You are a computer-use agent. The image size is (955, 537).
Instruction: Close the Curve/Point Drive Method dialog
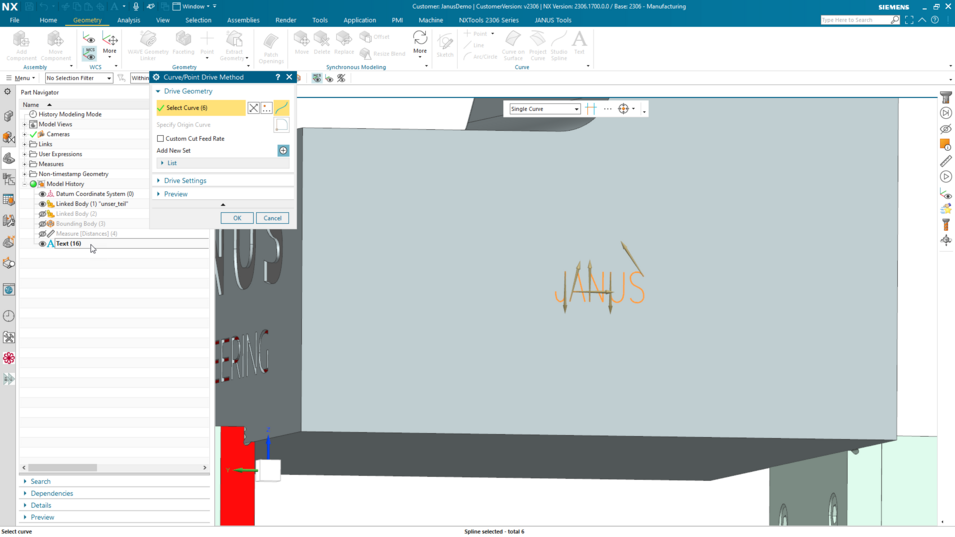(x=289, y=77)
